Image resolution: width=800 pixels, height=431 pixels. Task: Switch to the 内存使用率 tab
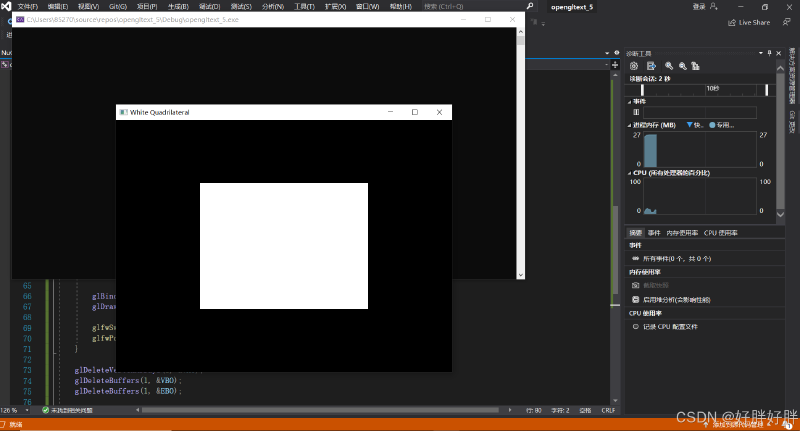tap(682, 233)
